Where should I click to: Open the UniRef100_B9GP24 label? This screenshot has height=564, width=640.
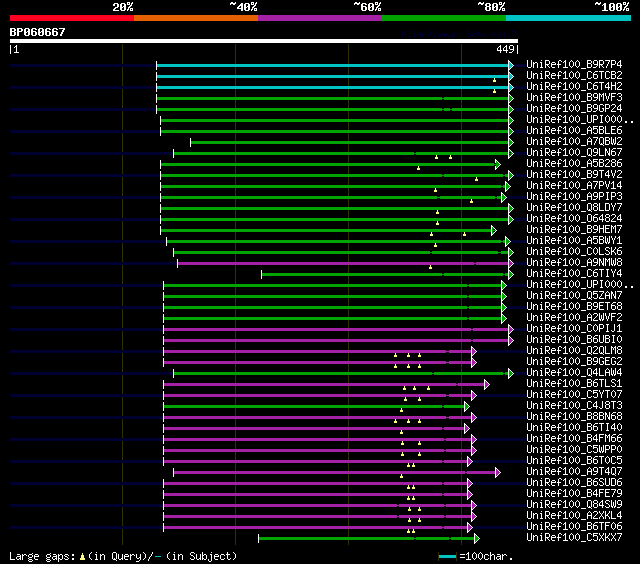click(574, 109)
